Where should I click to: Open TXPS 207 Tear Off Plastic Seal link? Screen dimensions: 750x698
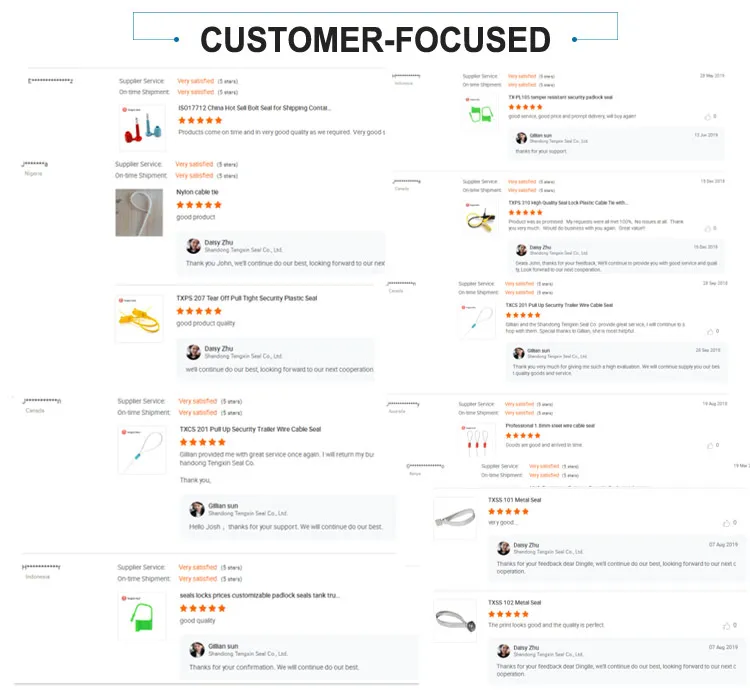[x=246, y=298]
